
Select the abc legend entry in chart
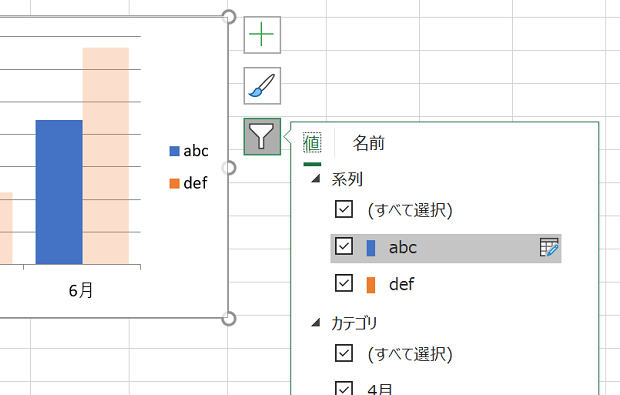(x=189, y=151)
